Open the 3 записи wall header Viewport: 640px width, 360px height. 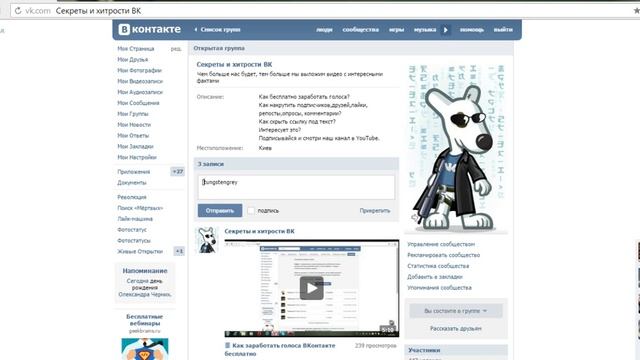(x=296, y=164)
